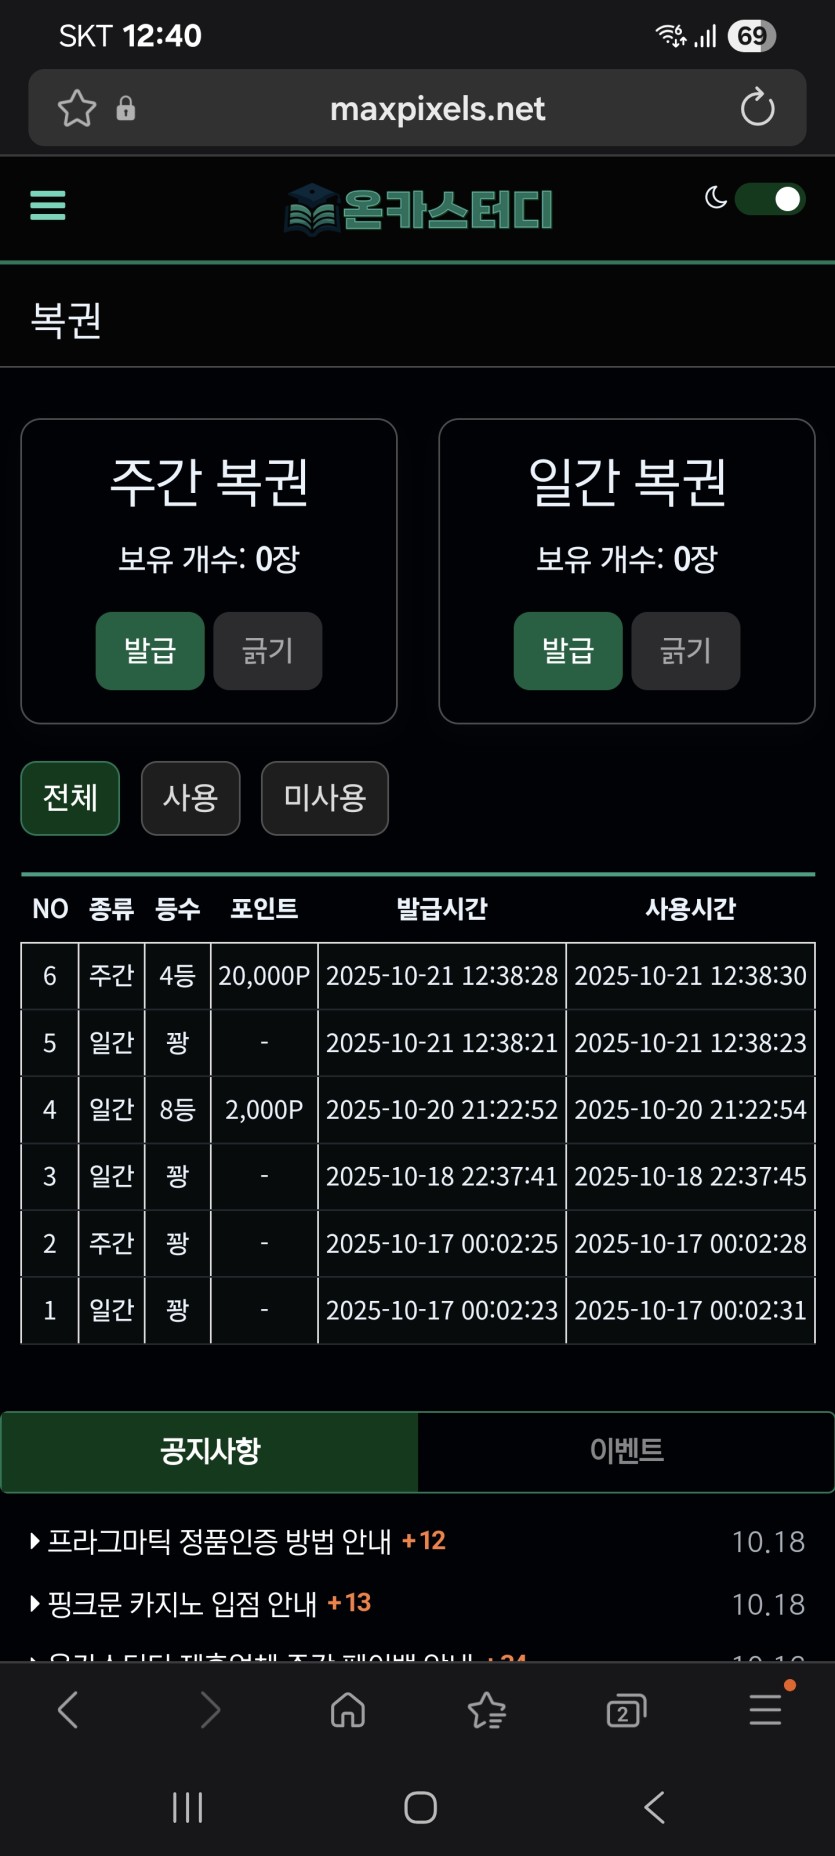Open browser bookmarks list icon
This screenshot has height=1856, width=835.
pyautogui.click(x=487, y=1710)
